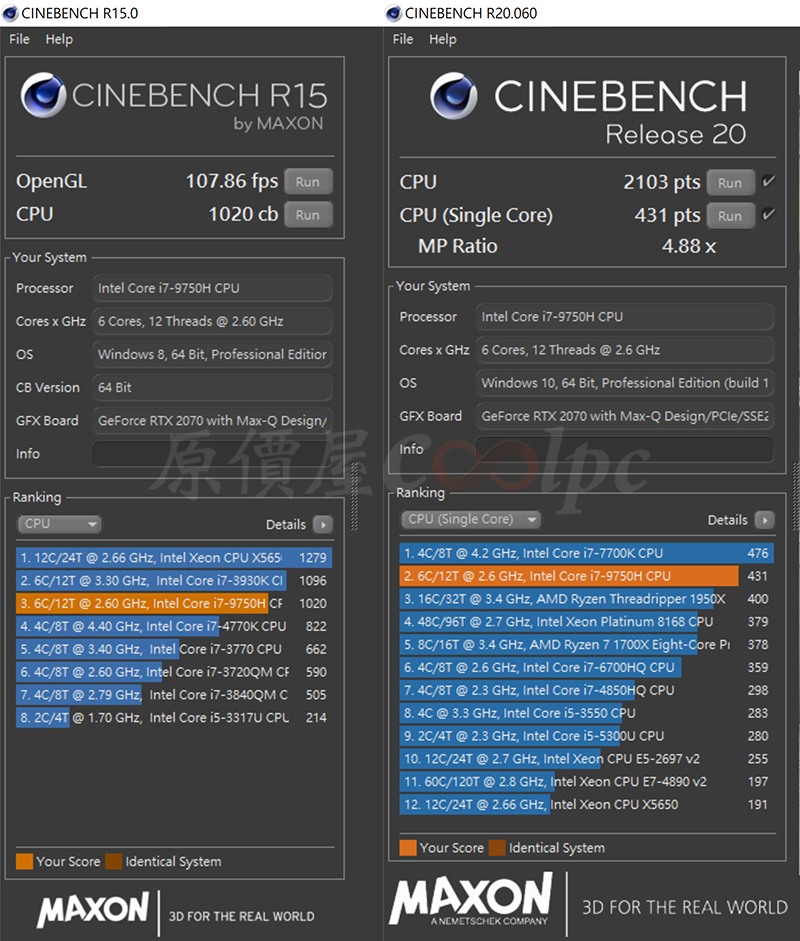This screenshot has height=941, width=800.
Task: Click the Cinebench R20.060 title bar app icon
Action: tap(394, 13)
